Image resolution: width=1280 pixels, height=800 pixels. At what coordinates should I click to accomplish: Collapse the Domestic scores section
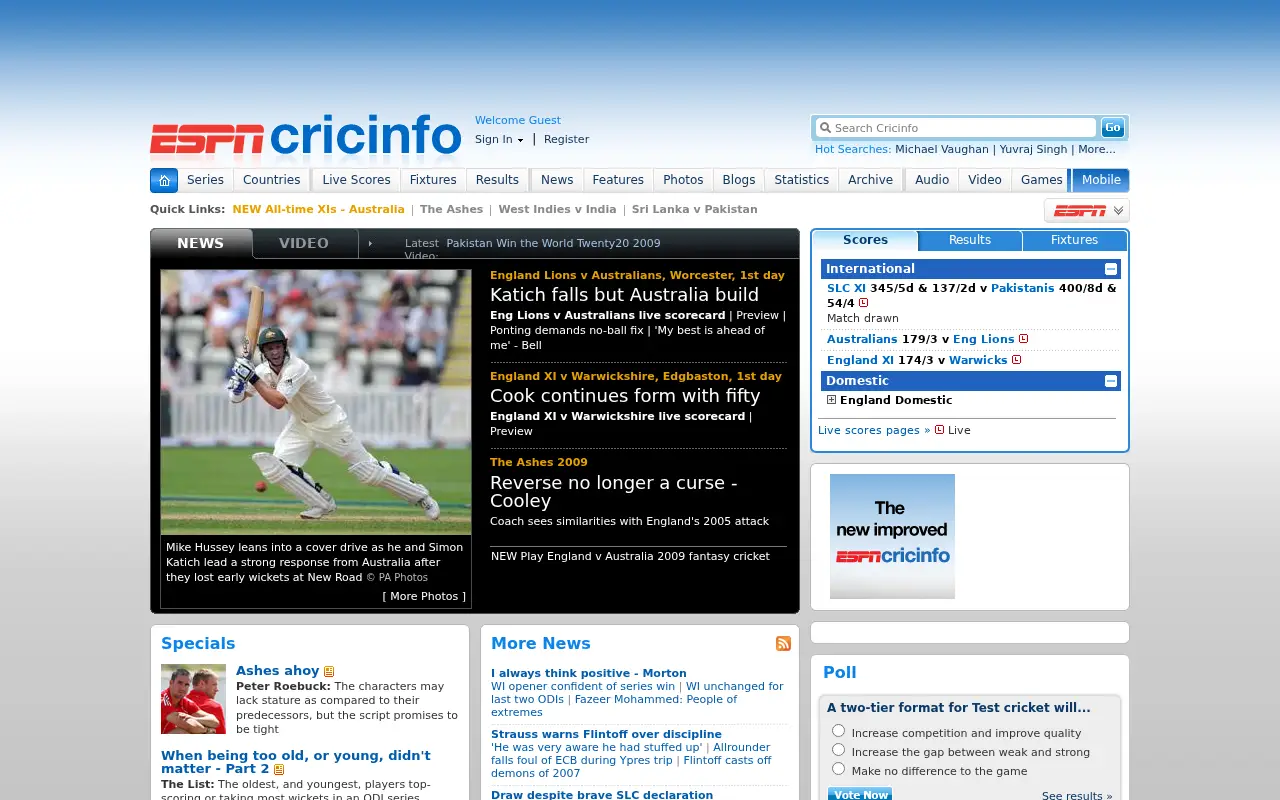coord(1110,381)
